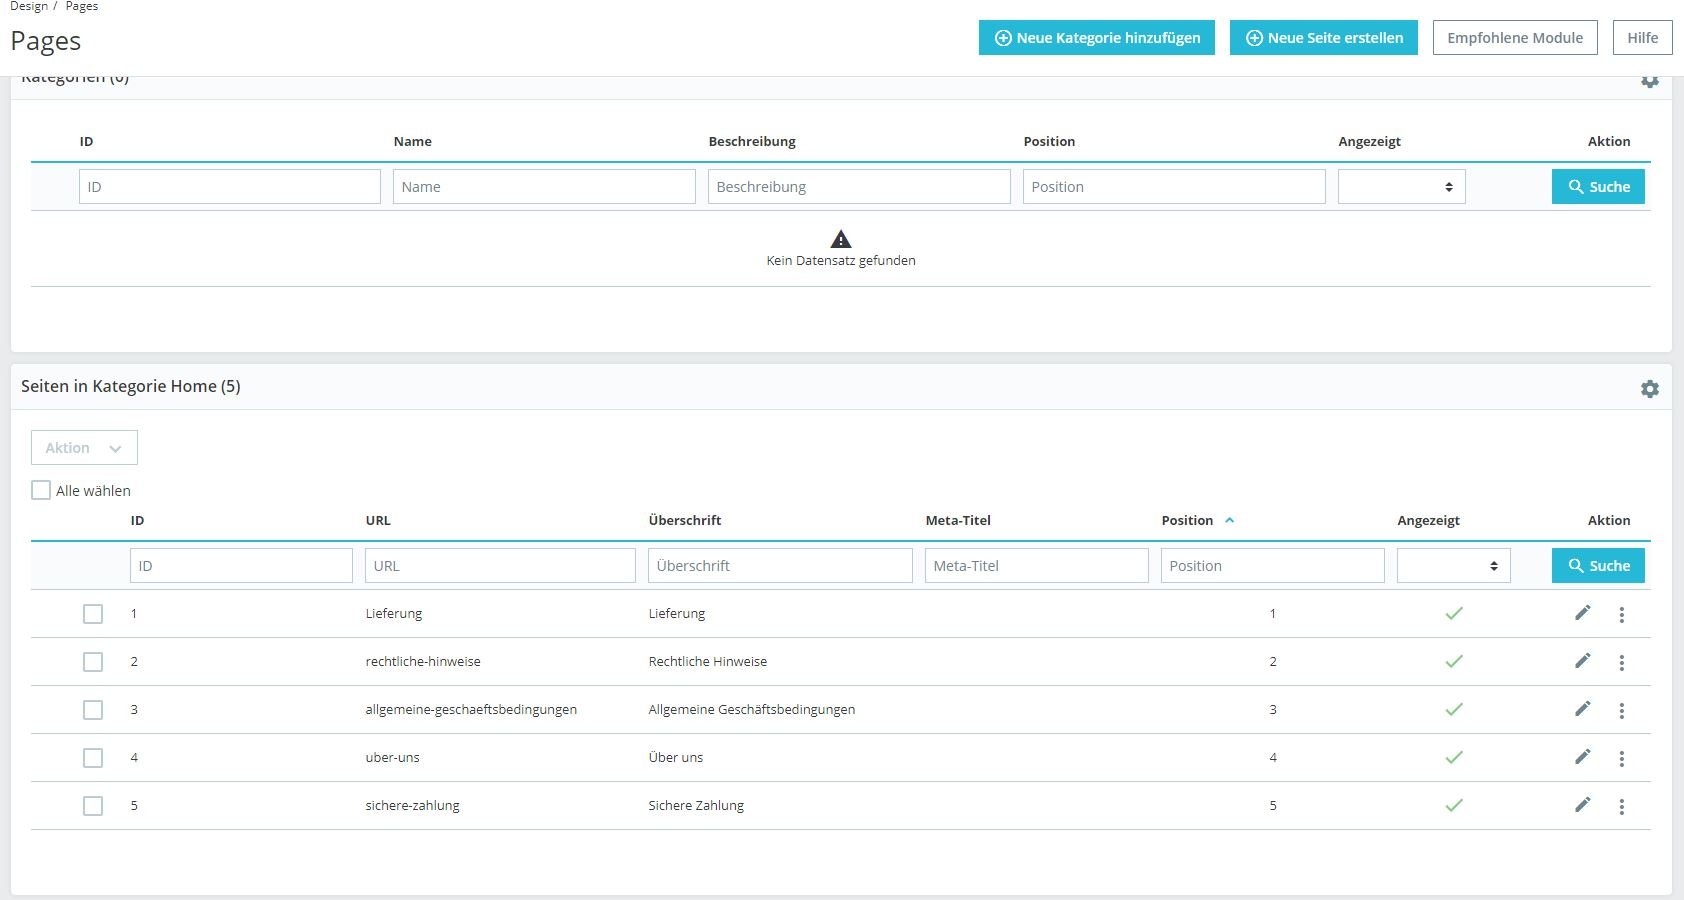Edit the sichere-zahlung page with pencil icon

(x=1582, y=805)
